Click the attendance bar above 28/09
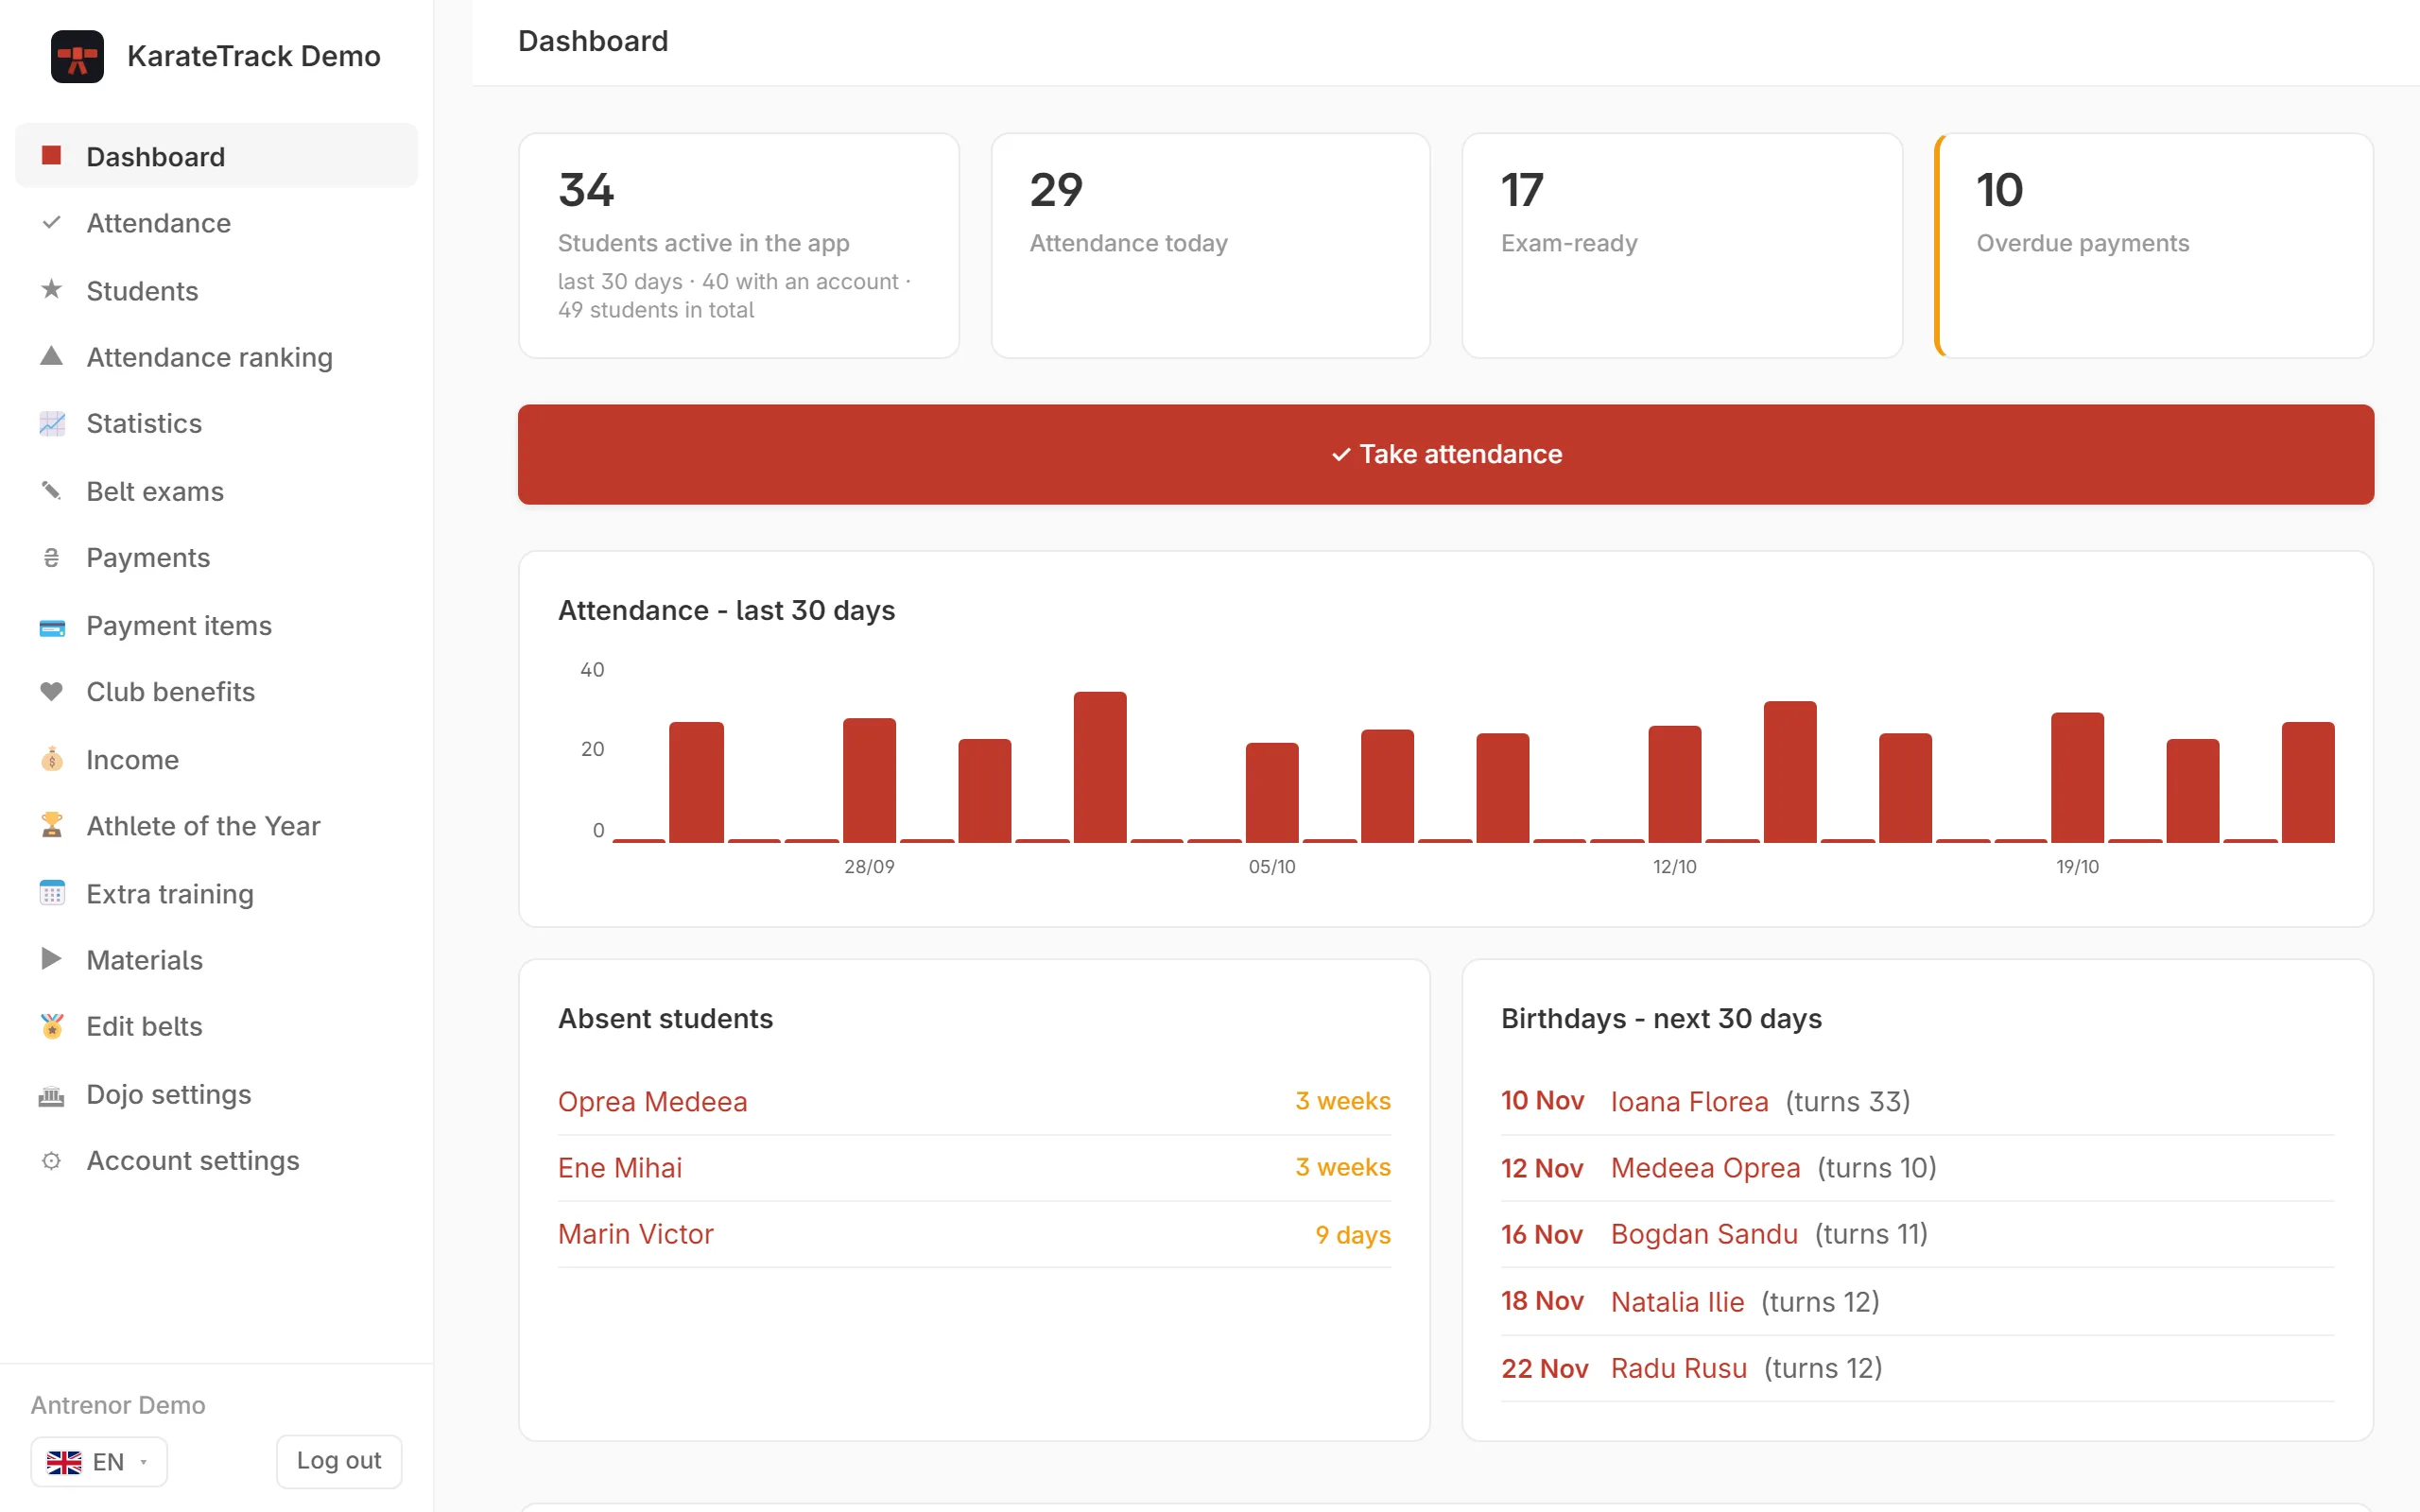The width and height of the screenshot is (2420, 1512). [x=869, y=780]
